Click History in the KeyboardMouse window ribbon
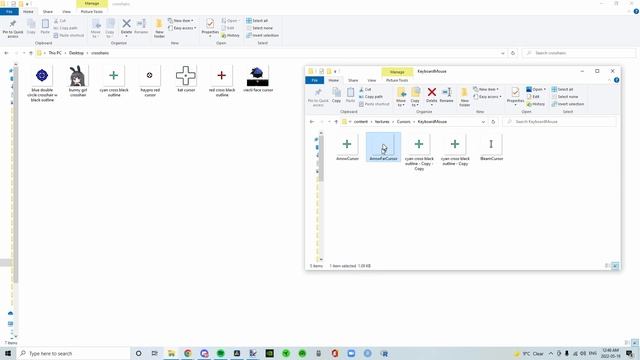This screenshot has width=640, height=360. tap(536, 104)
